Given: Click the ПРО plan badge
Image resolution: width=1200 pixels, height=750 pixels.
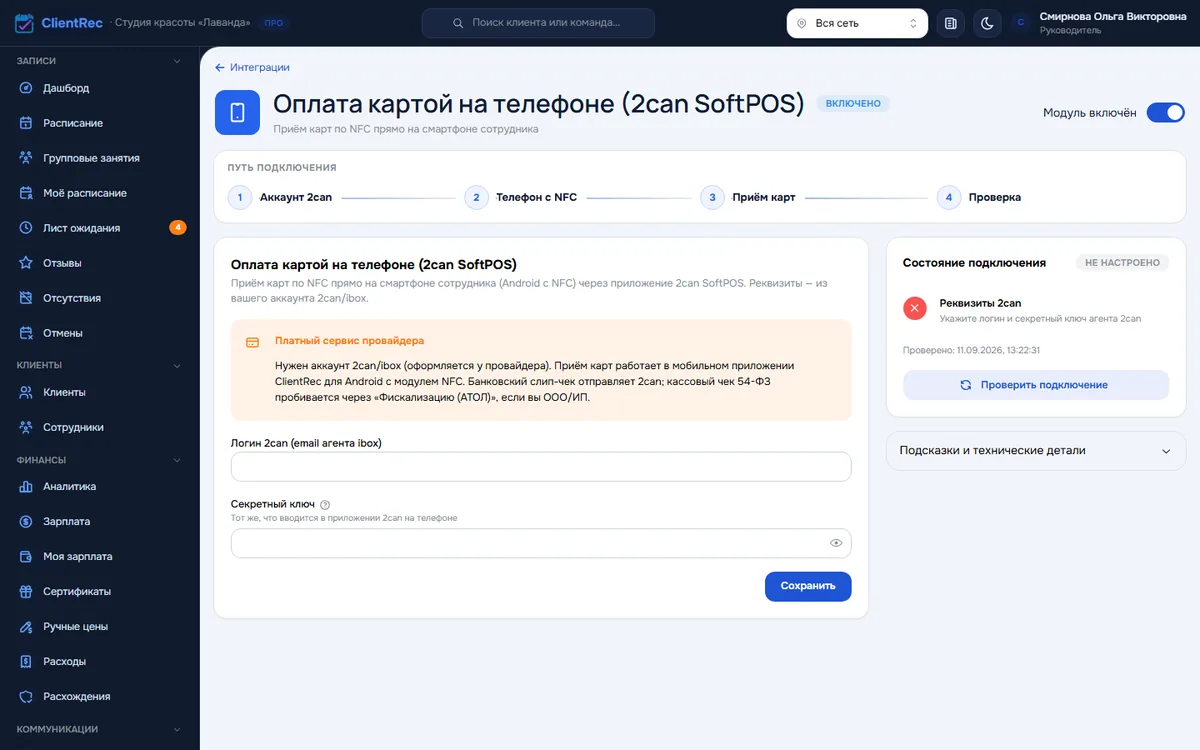Looking at the screenshot, I should point(272,23).
